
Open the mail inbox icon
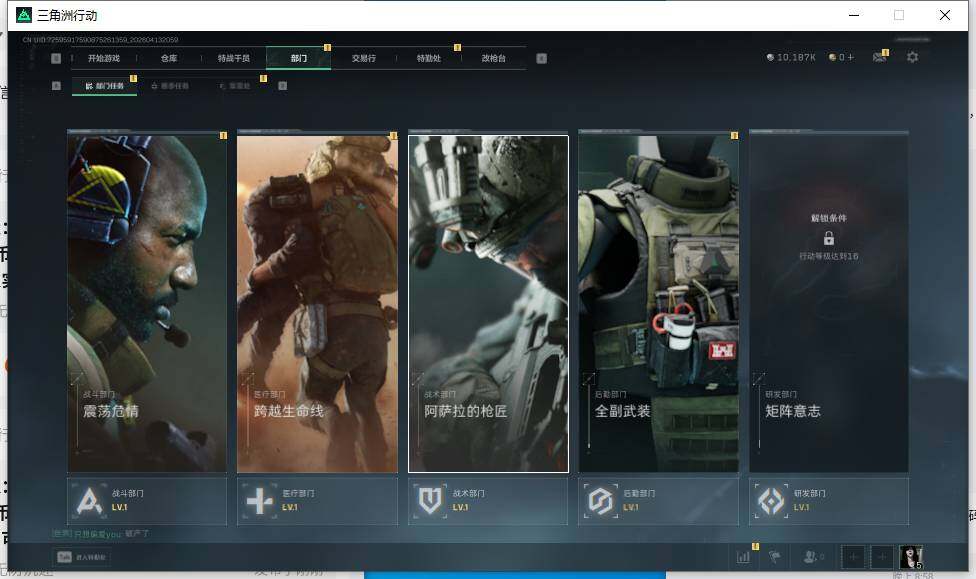879,57
